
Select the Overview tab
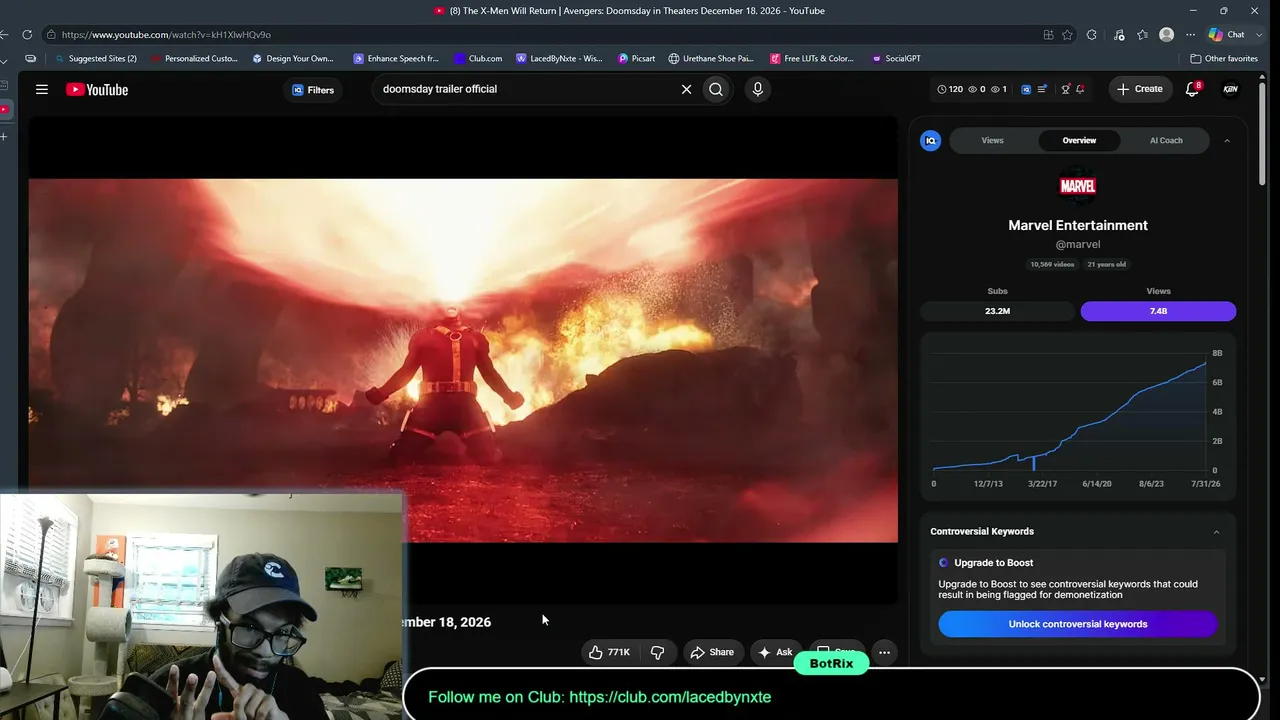click(1079, 141)
